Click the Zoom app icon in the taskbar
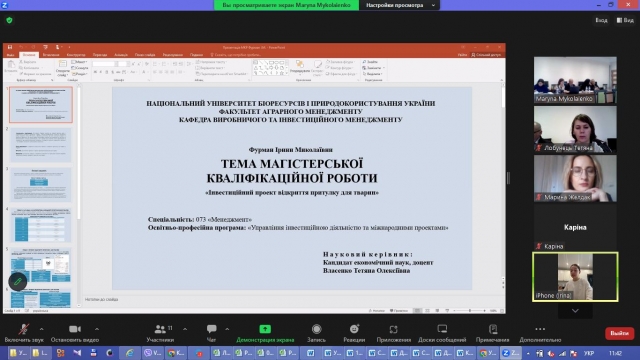640x360 pixels. tap(511, 353)
